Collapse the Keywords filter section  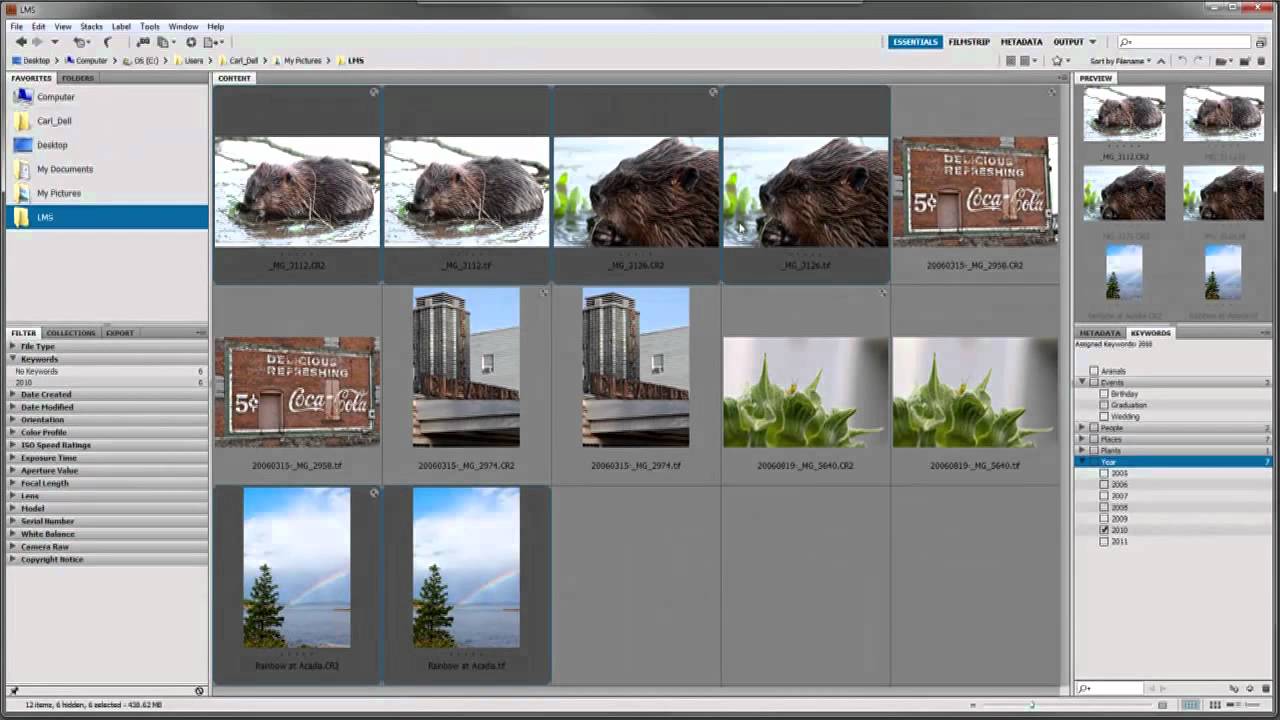tap(13, 359)
